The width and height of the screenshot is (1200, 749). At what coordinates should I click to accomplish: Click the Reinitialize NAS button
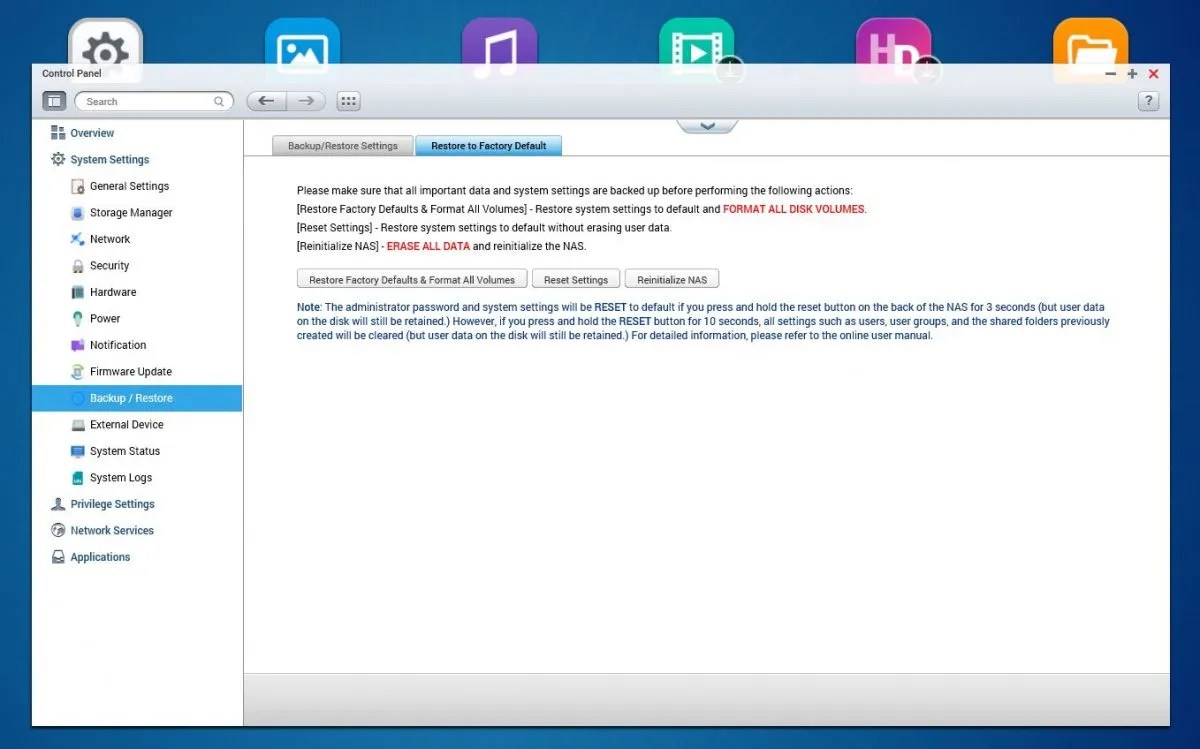[x=672, y=280]
